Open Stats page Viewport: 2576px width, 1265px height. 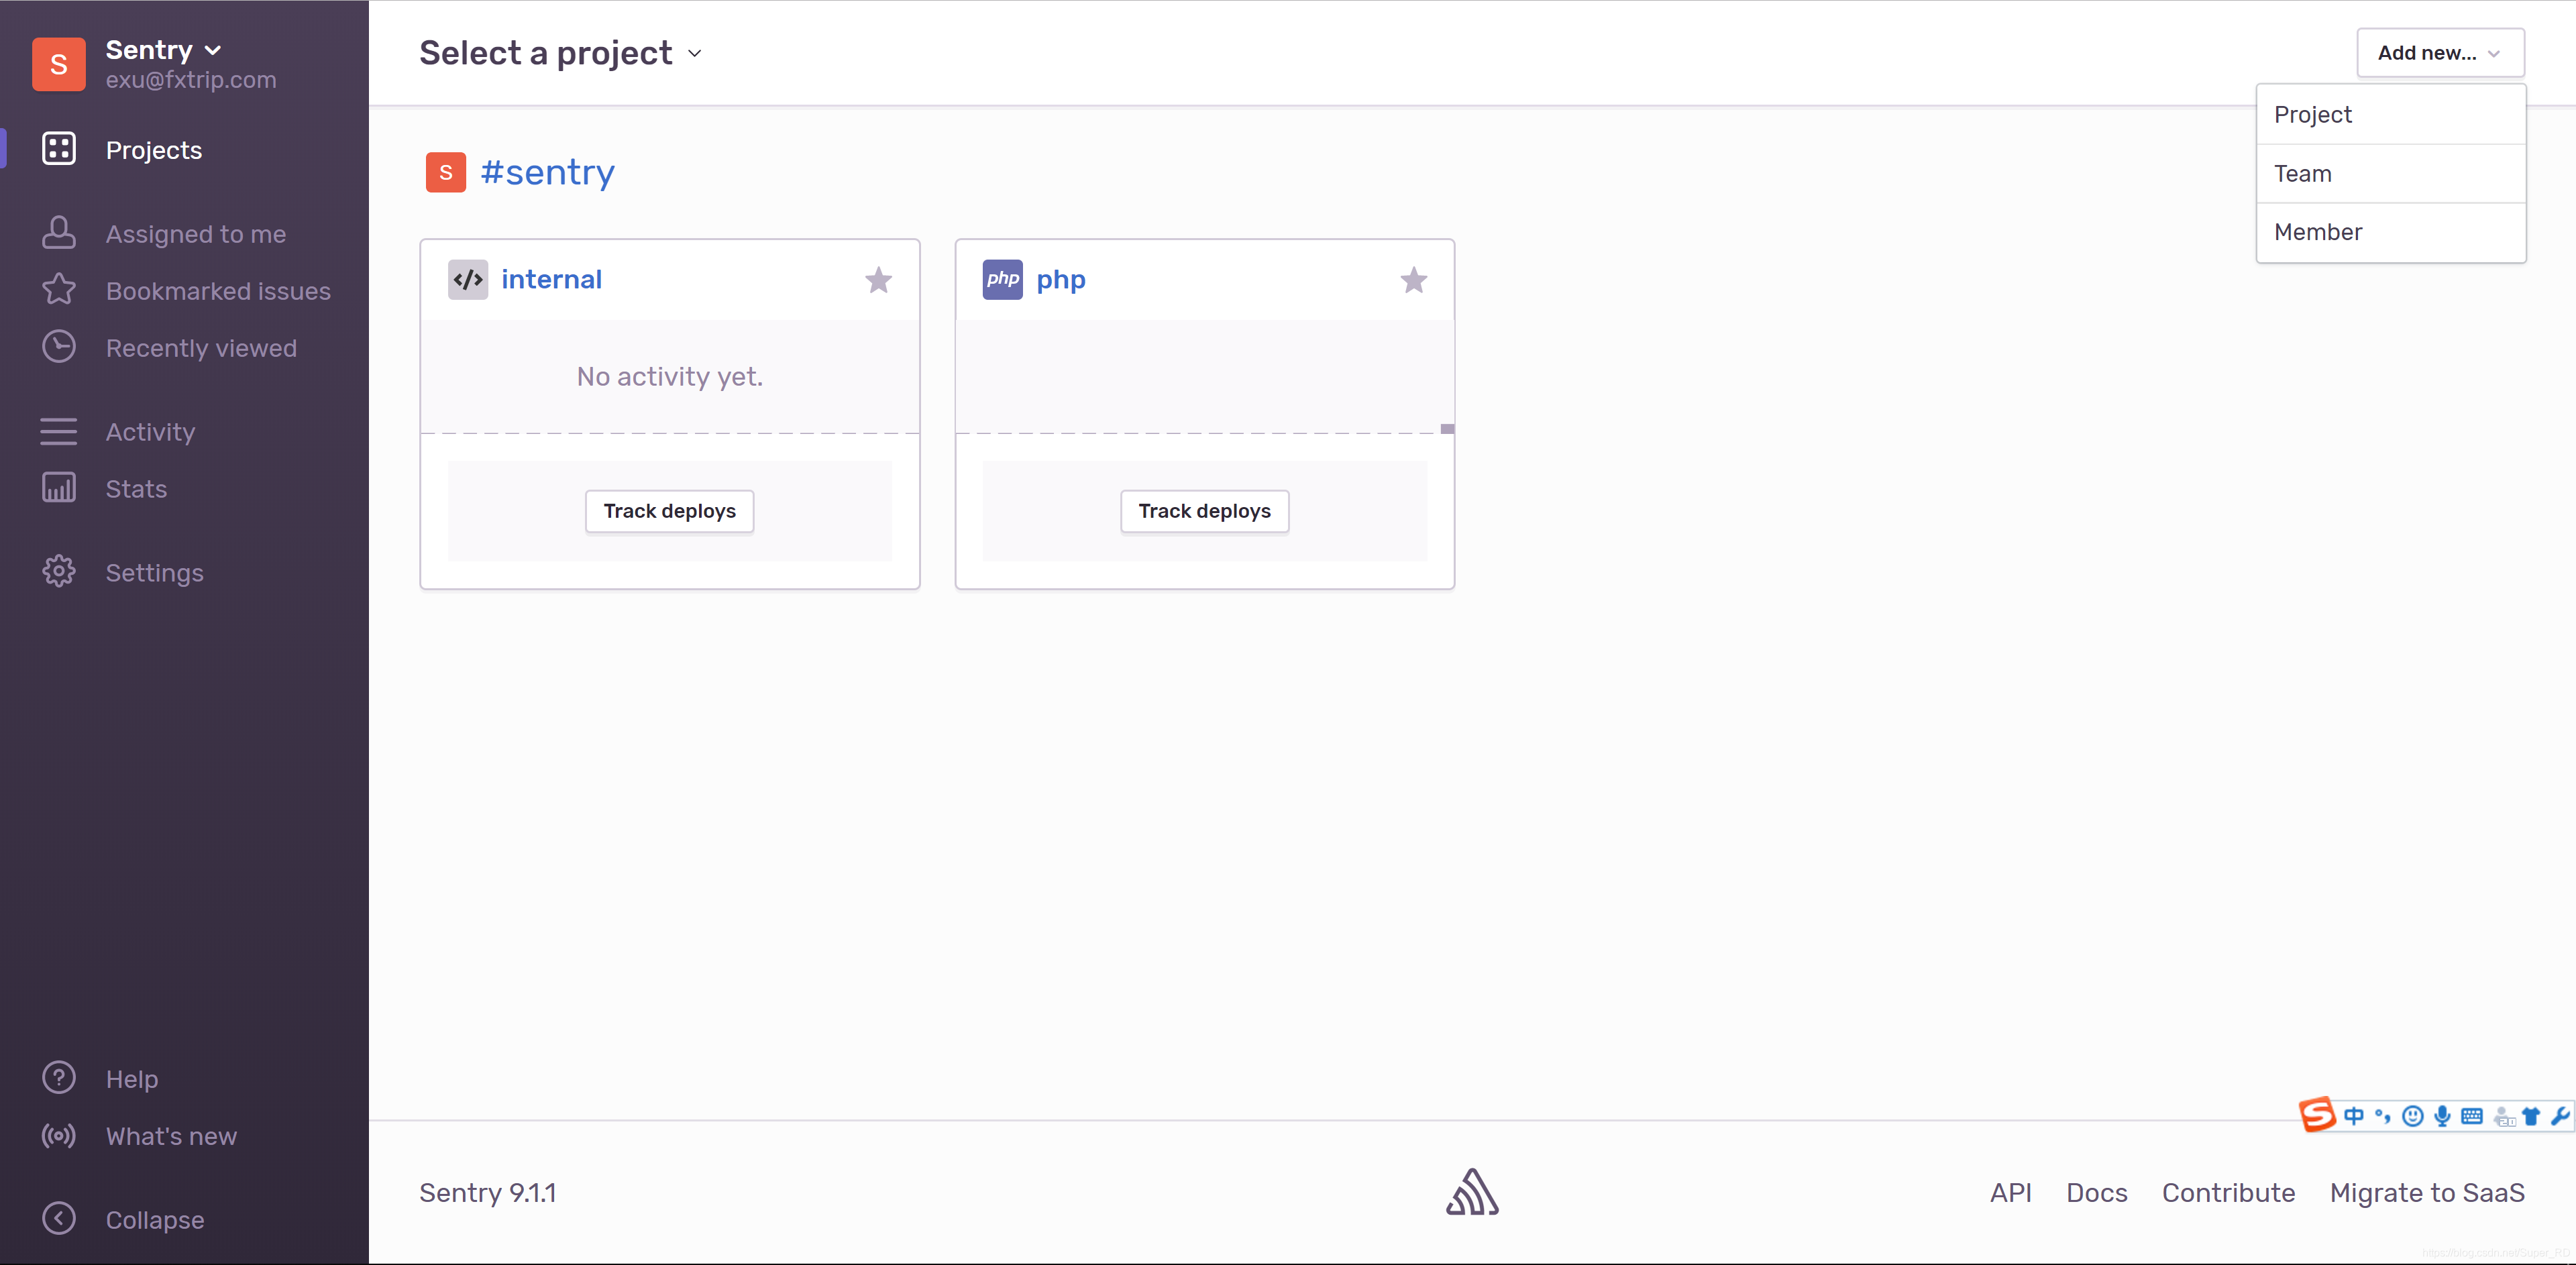click(x=136, y=489)
